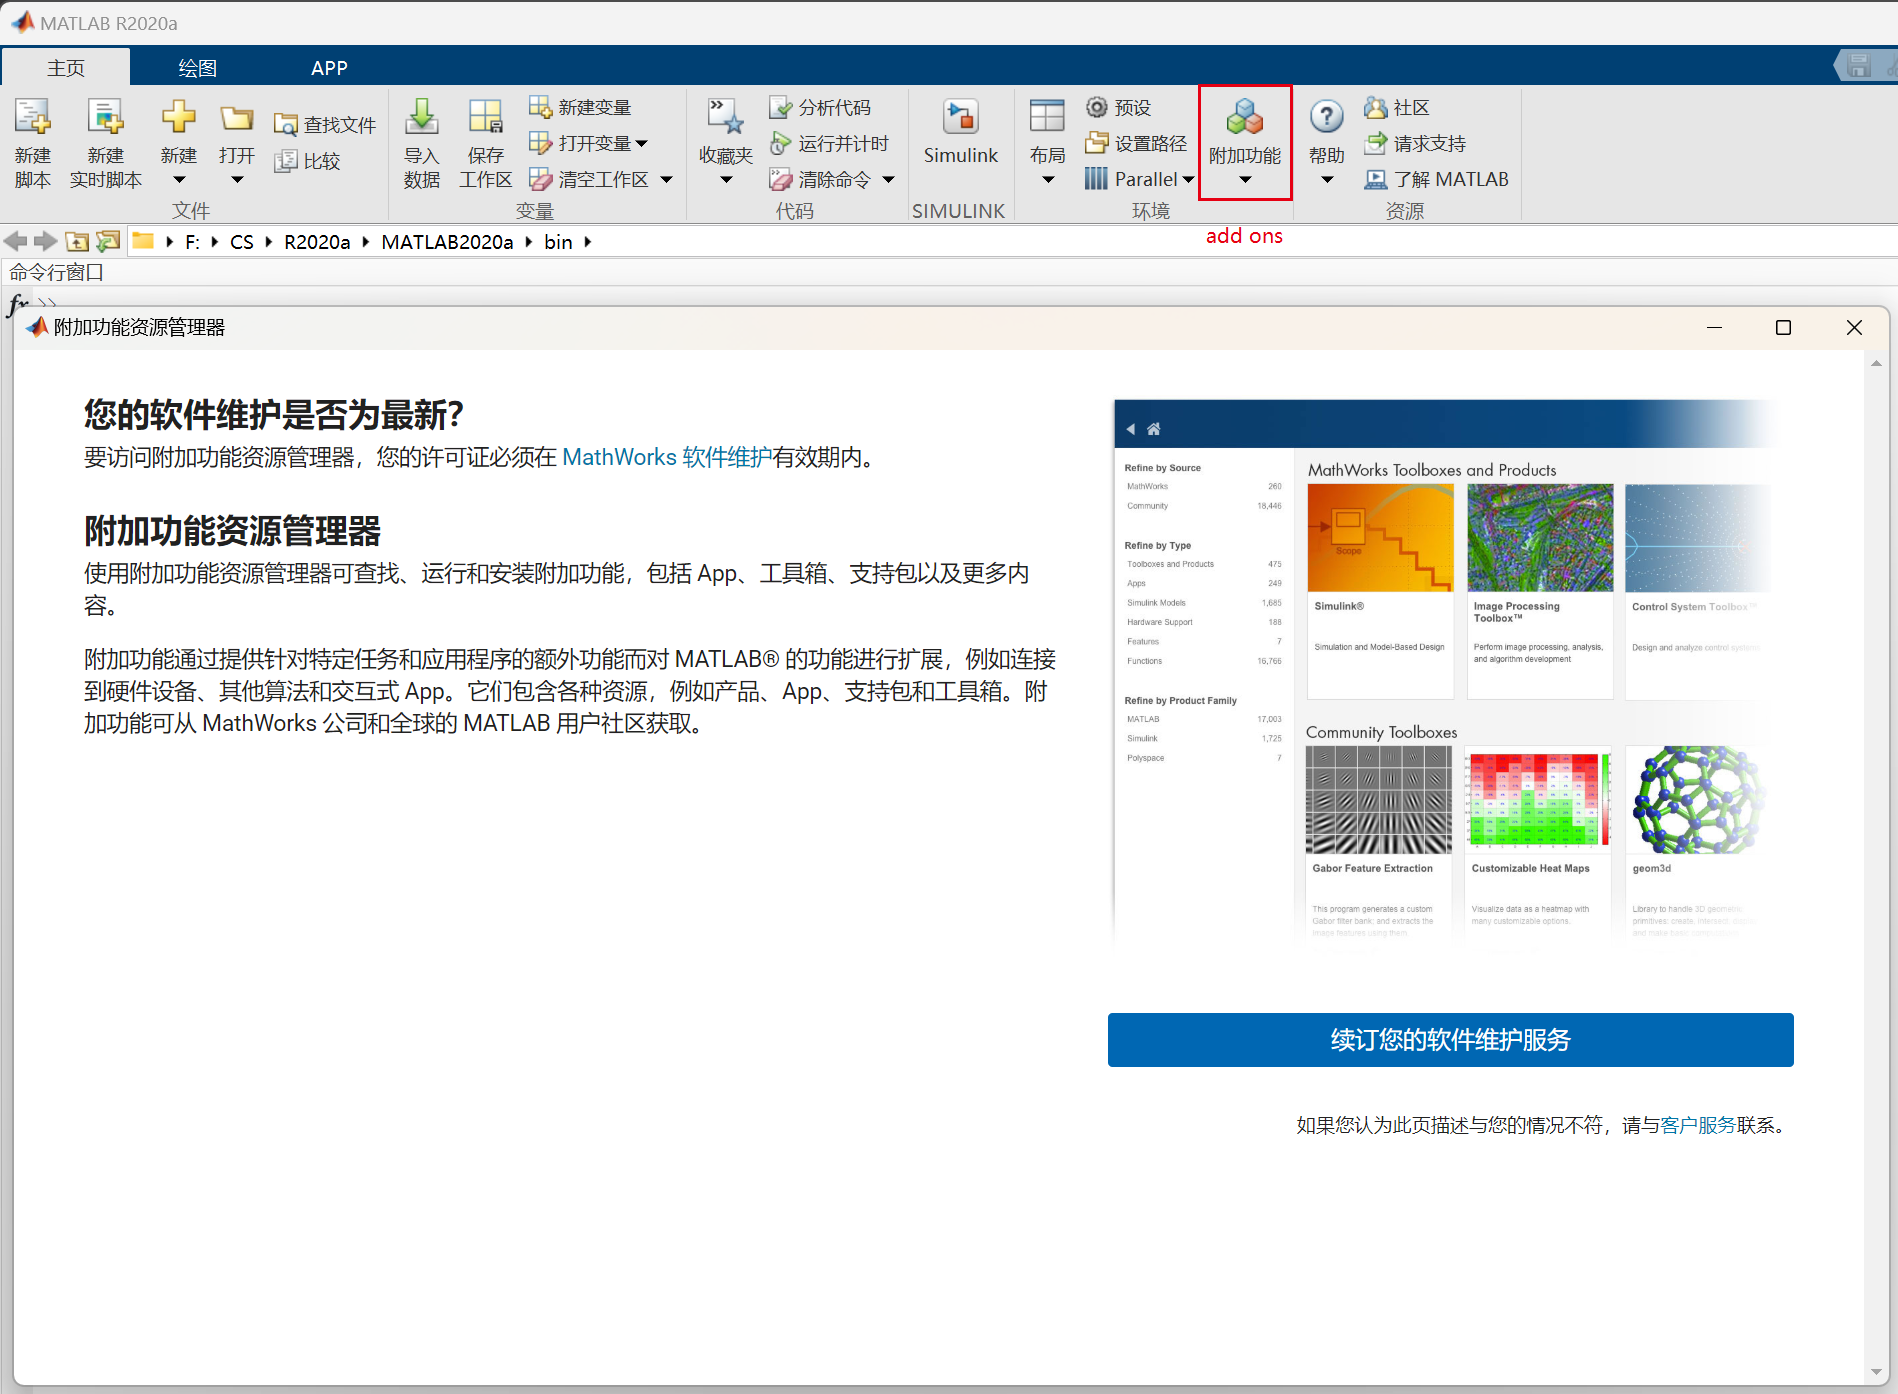The height and width of the screenshot is (1394, 1898).
Task: Open Preferences (预设) gear
Action: (x=1119, y=107)
